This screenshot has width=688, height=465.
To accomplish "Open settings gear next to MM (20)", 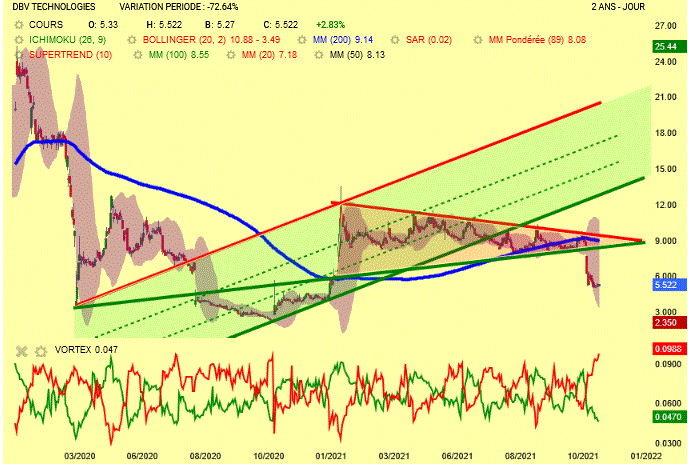I will 231,55.
